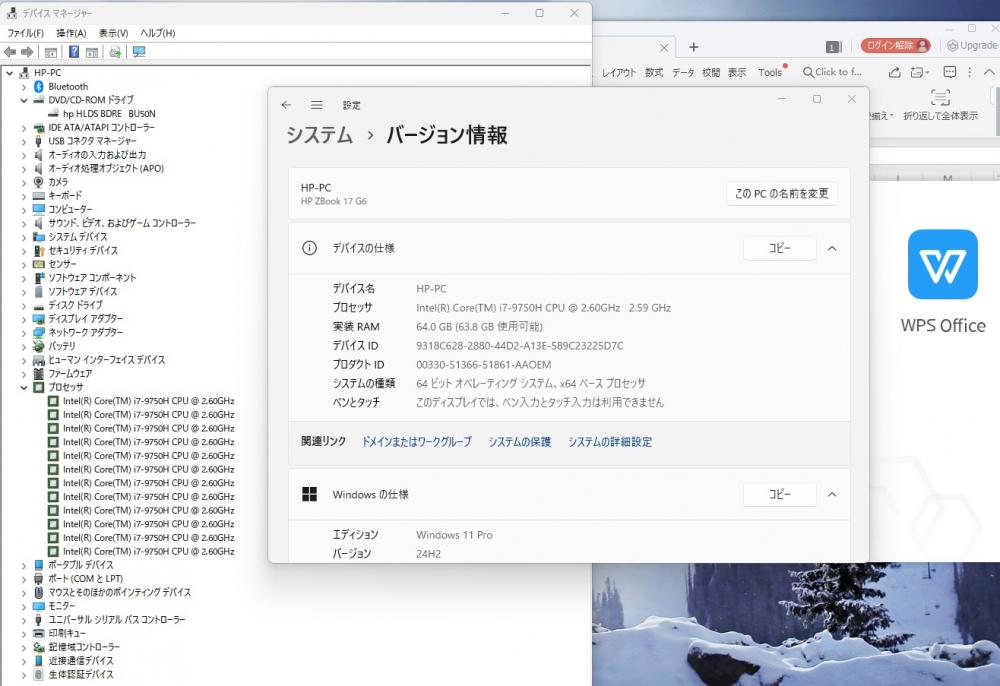Click the pane icon right of the Help icon

92,52
